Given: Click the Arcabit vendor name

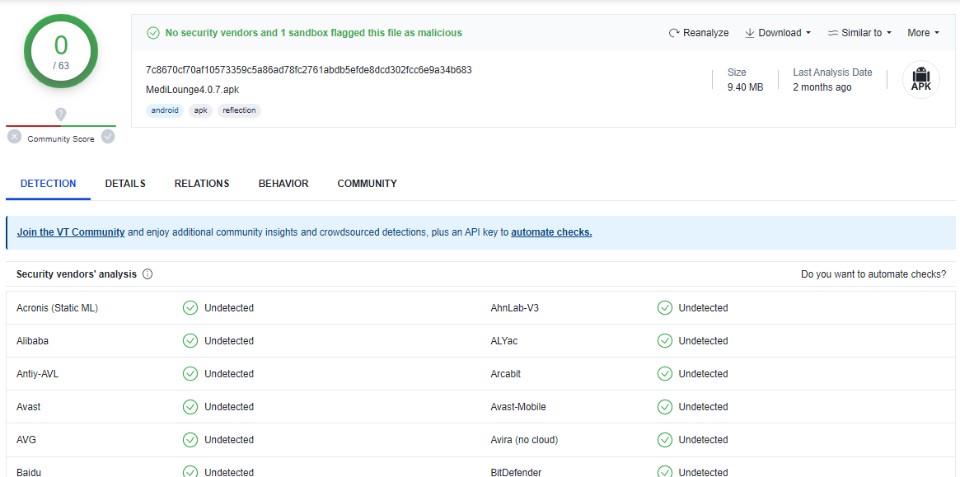Looking at the screenshot, I should pyautogui.click(x=506, y=374).
